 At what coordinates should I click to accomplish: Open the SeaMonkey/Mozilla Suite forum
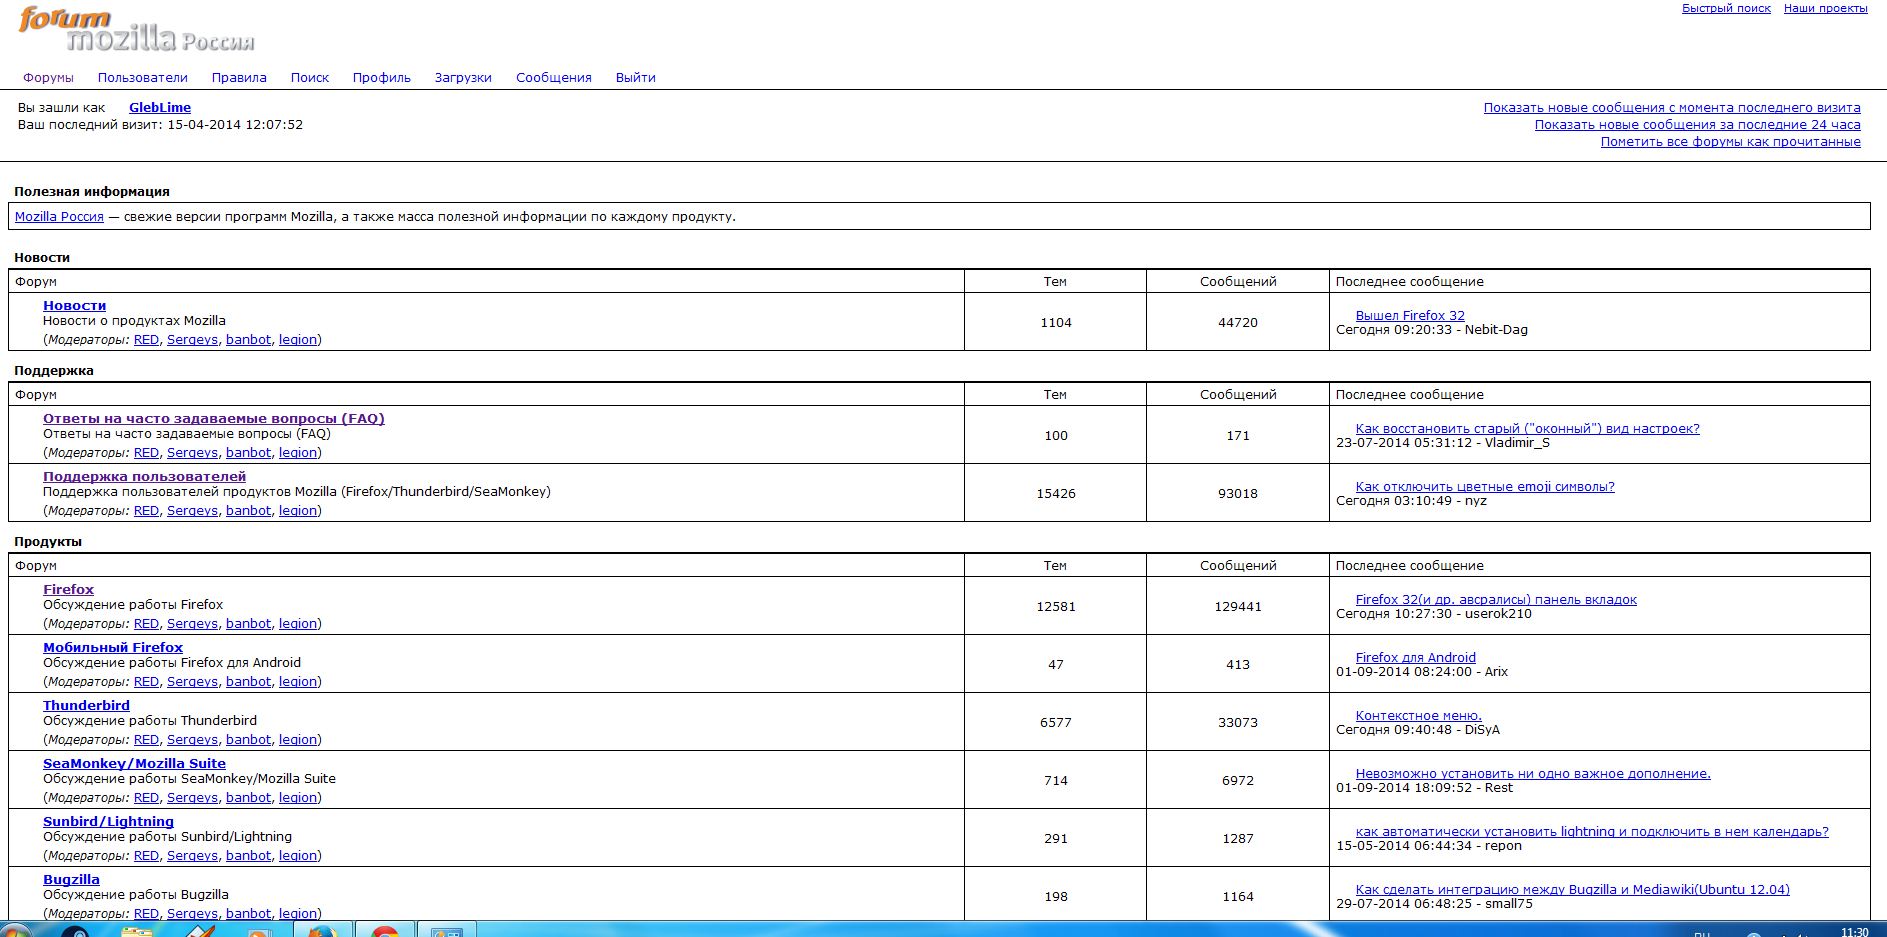coord(134,763)
